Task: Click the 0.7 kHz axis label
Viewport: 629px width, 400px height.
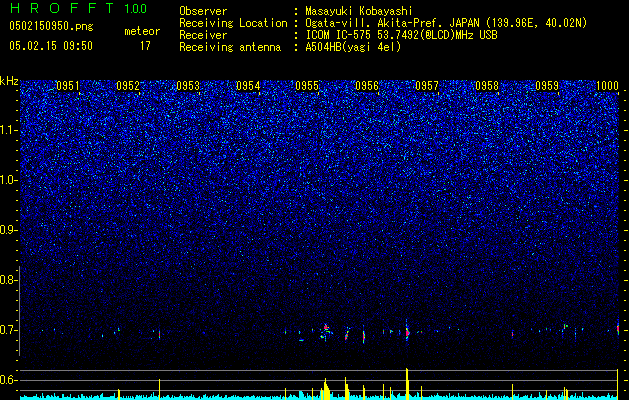Action: [8, 330]
